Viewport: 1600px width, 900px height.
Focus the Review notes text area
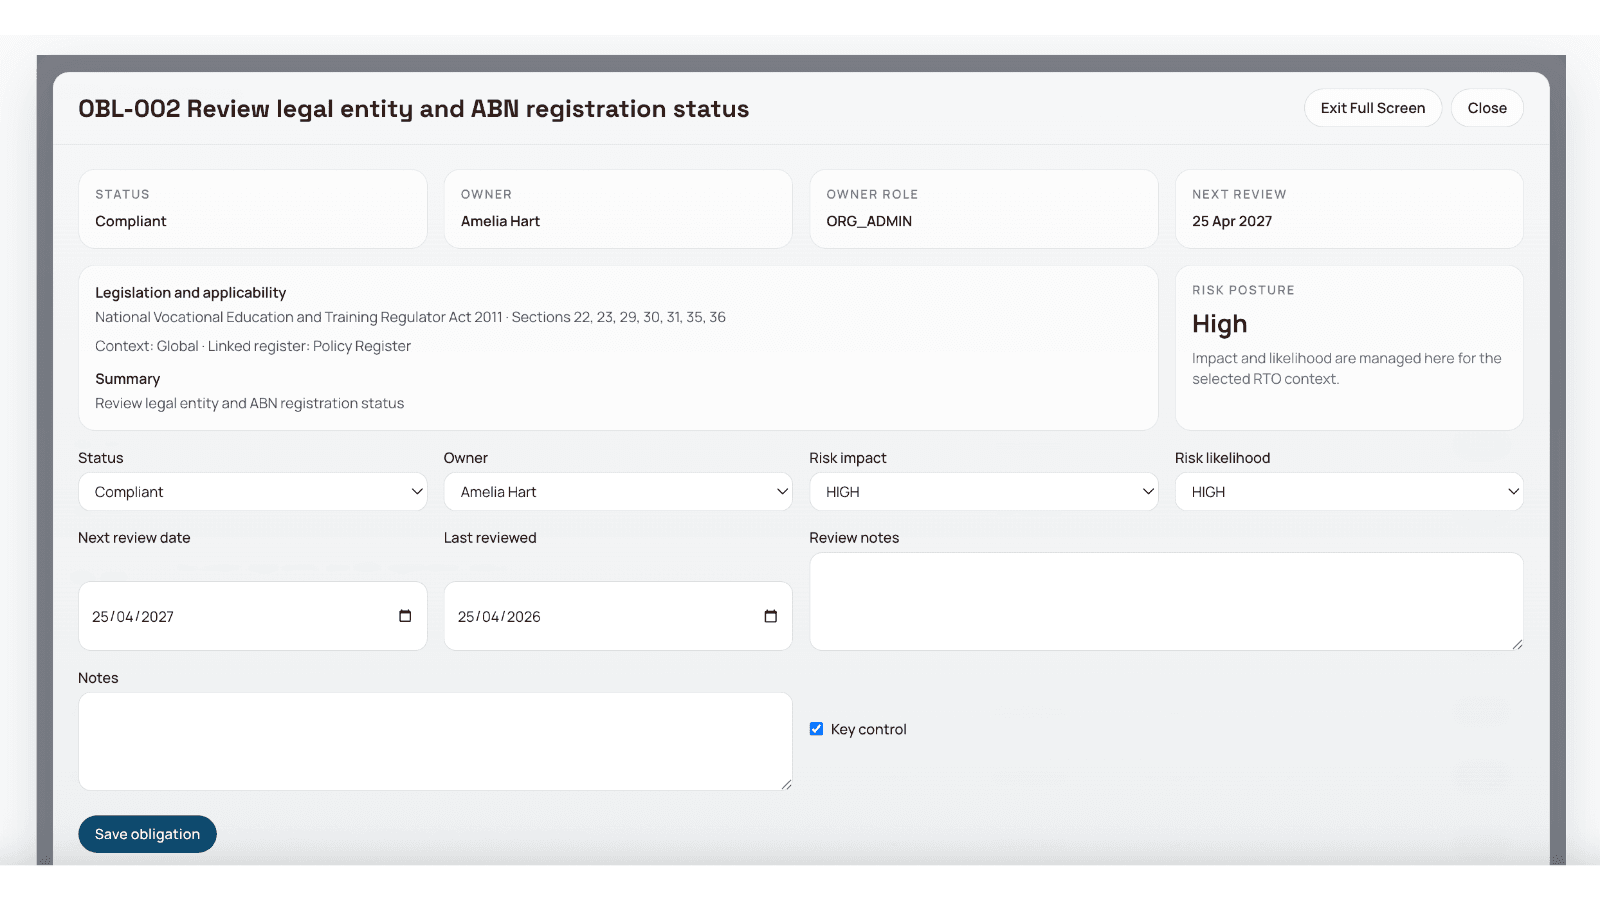coord(1166,602)
